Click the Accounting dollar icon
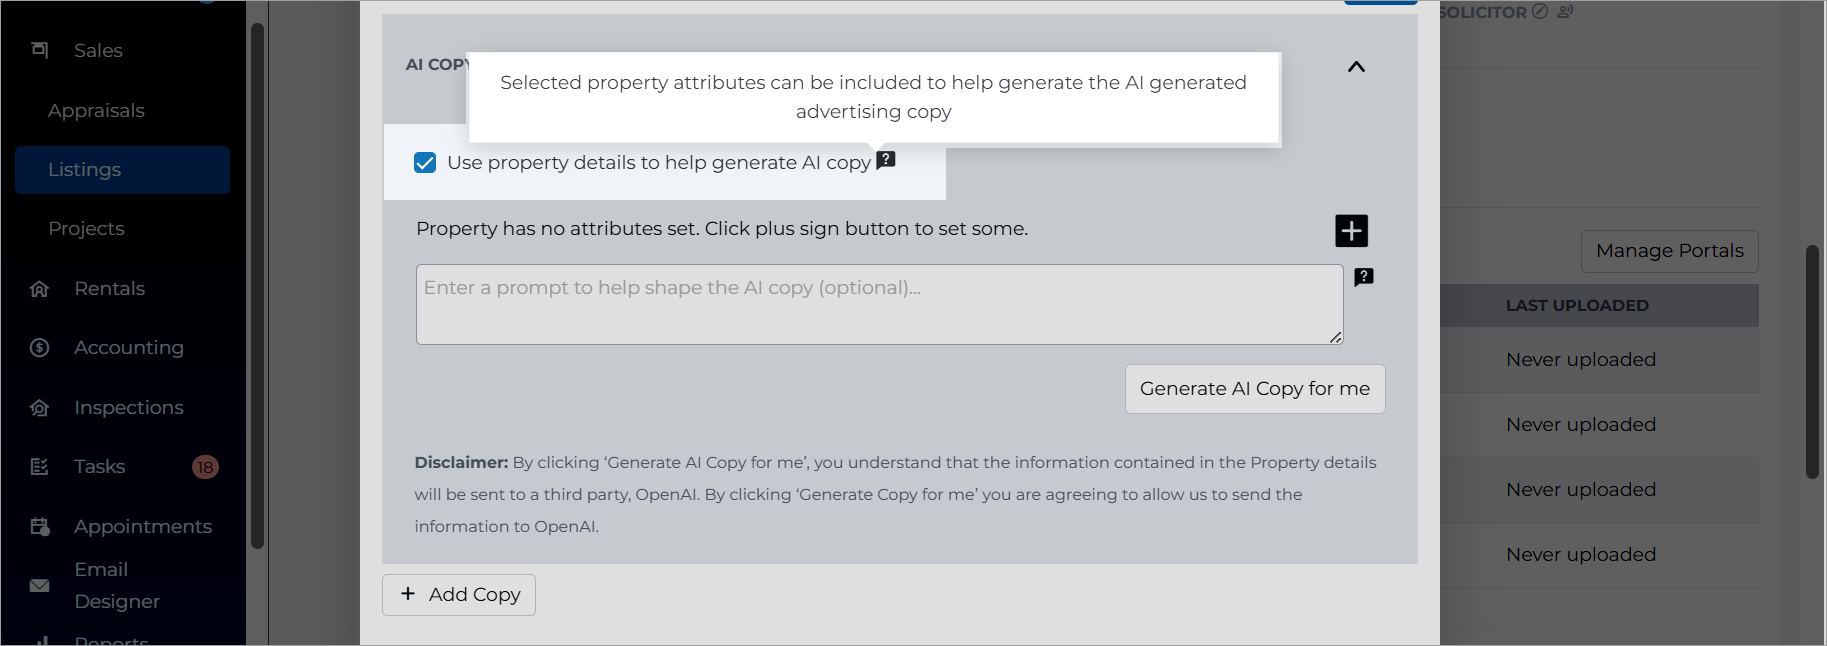The height and width of the screenshot is (646, 1827). [40, 348]
